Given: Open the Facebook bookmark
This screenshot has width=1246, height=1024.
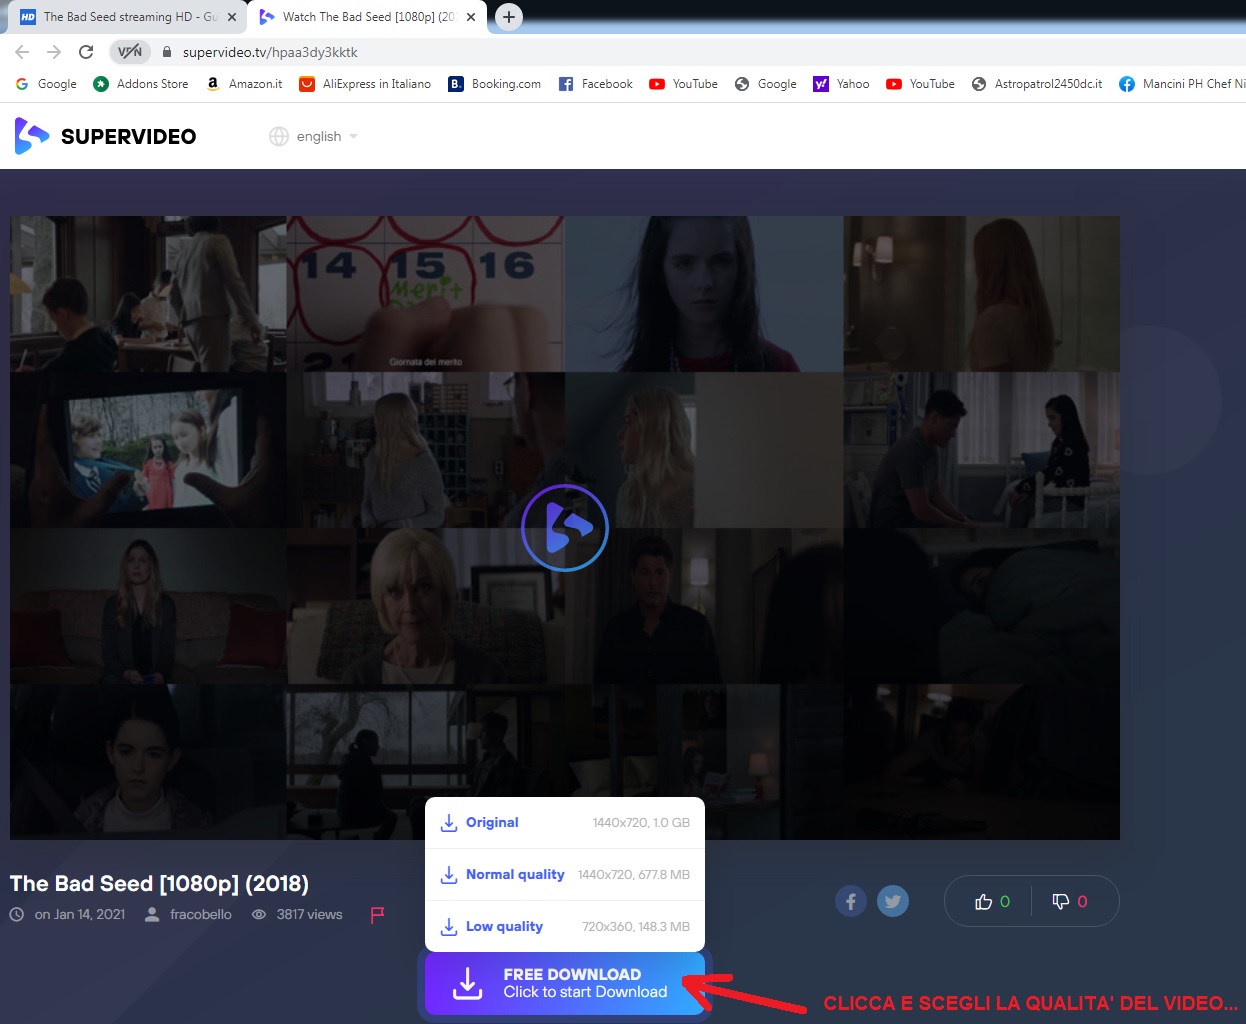Looking at the screenshot, I should tap(596, 84).
